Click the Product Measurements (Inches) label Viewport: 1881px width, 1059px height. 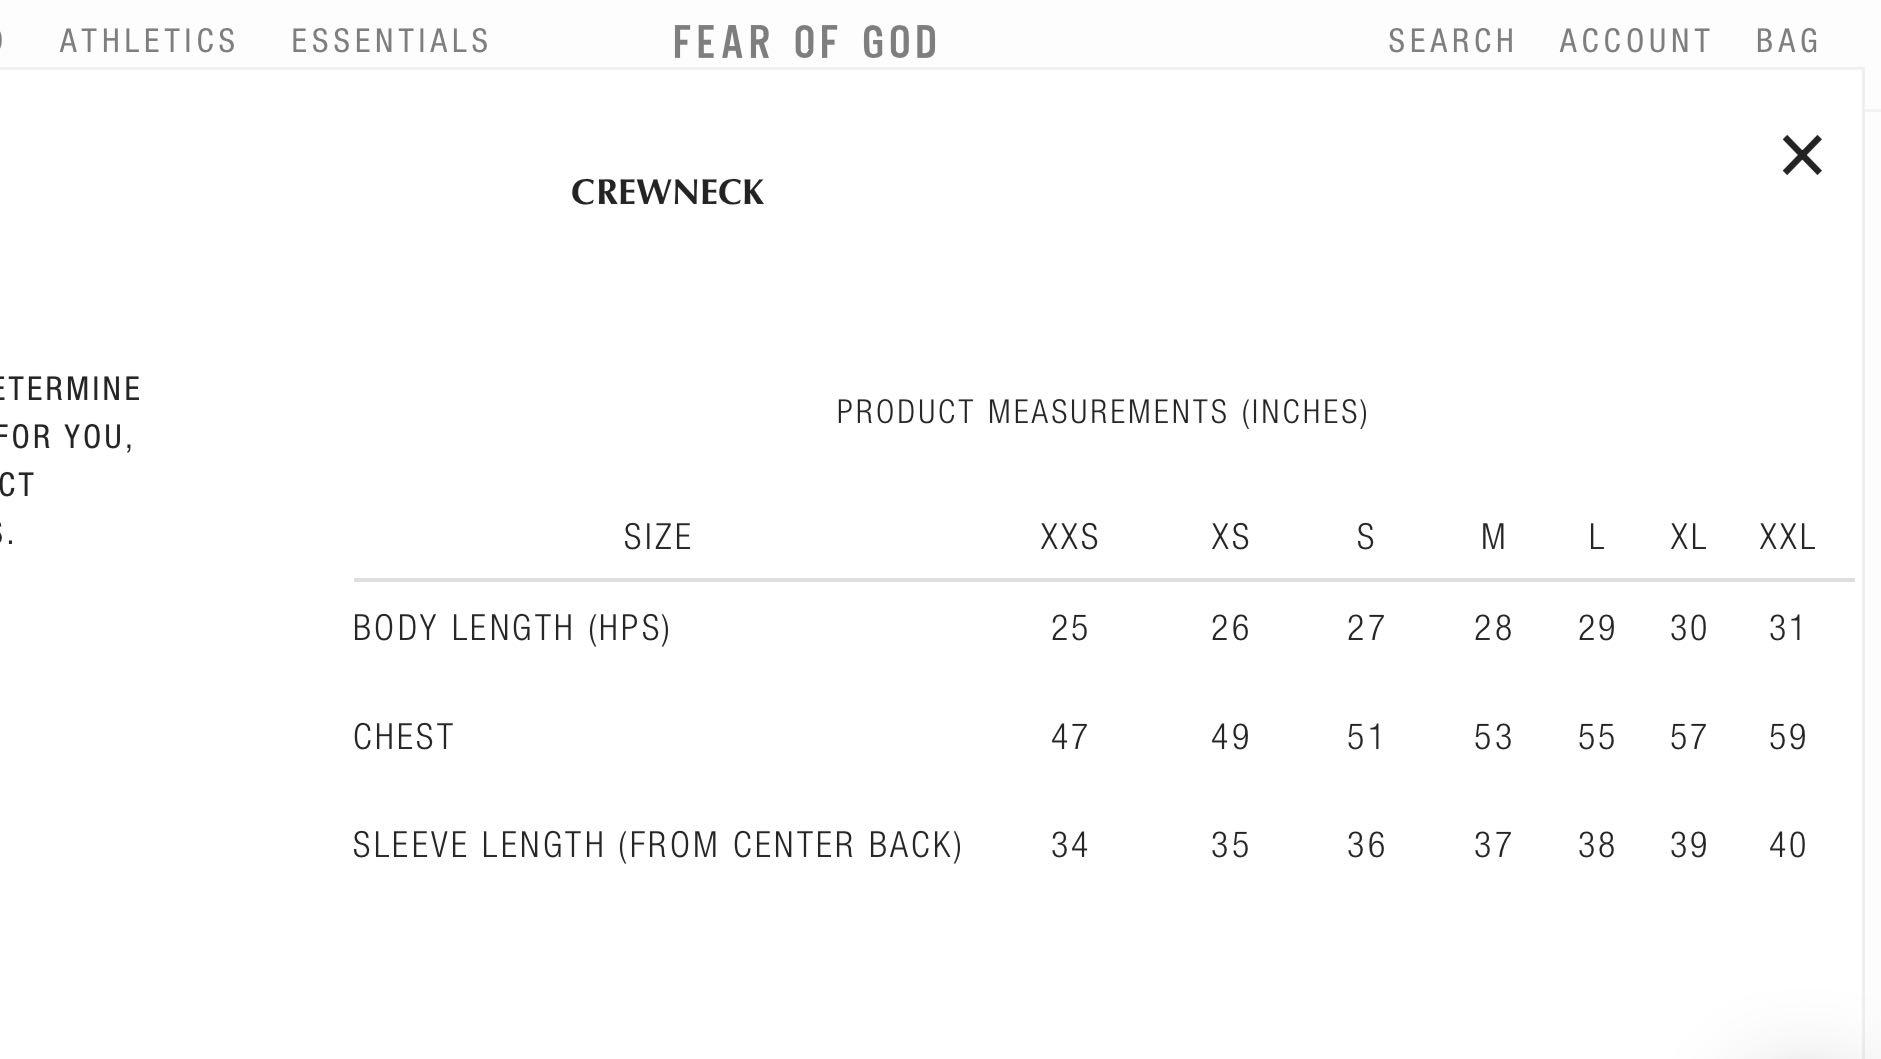click(x=1102, y=412)
